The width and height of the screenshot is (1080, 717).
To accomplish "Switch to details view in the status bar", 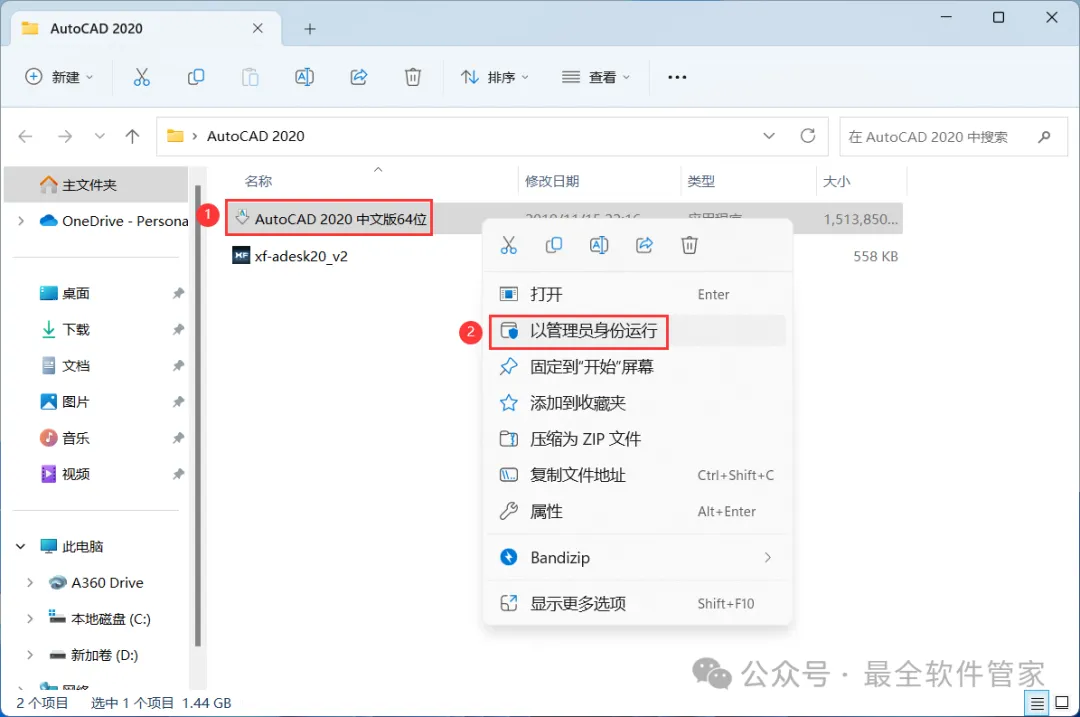I will point(1037,703).
